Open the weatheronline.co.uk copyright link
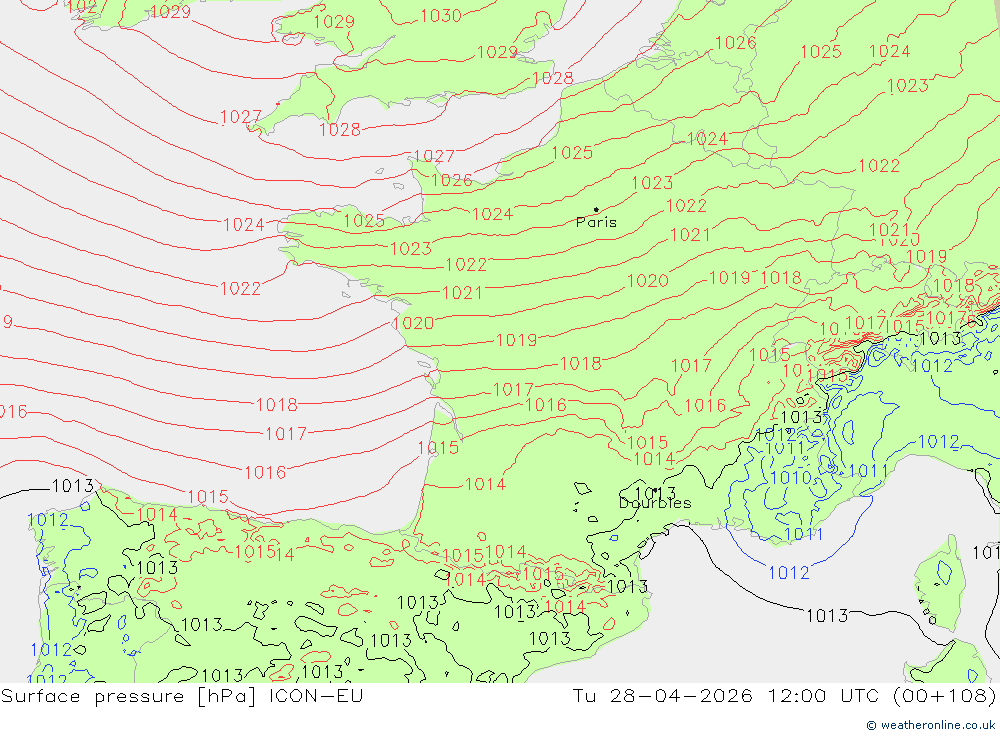Screen dimensions: 1000x733 [931, 725]
